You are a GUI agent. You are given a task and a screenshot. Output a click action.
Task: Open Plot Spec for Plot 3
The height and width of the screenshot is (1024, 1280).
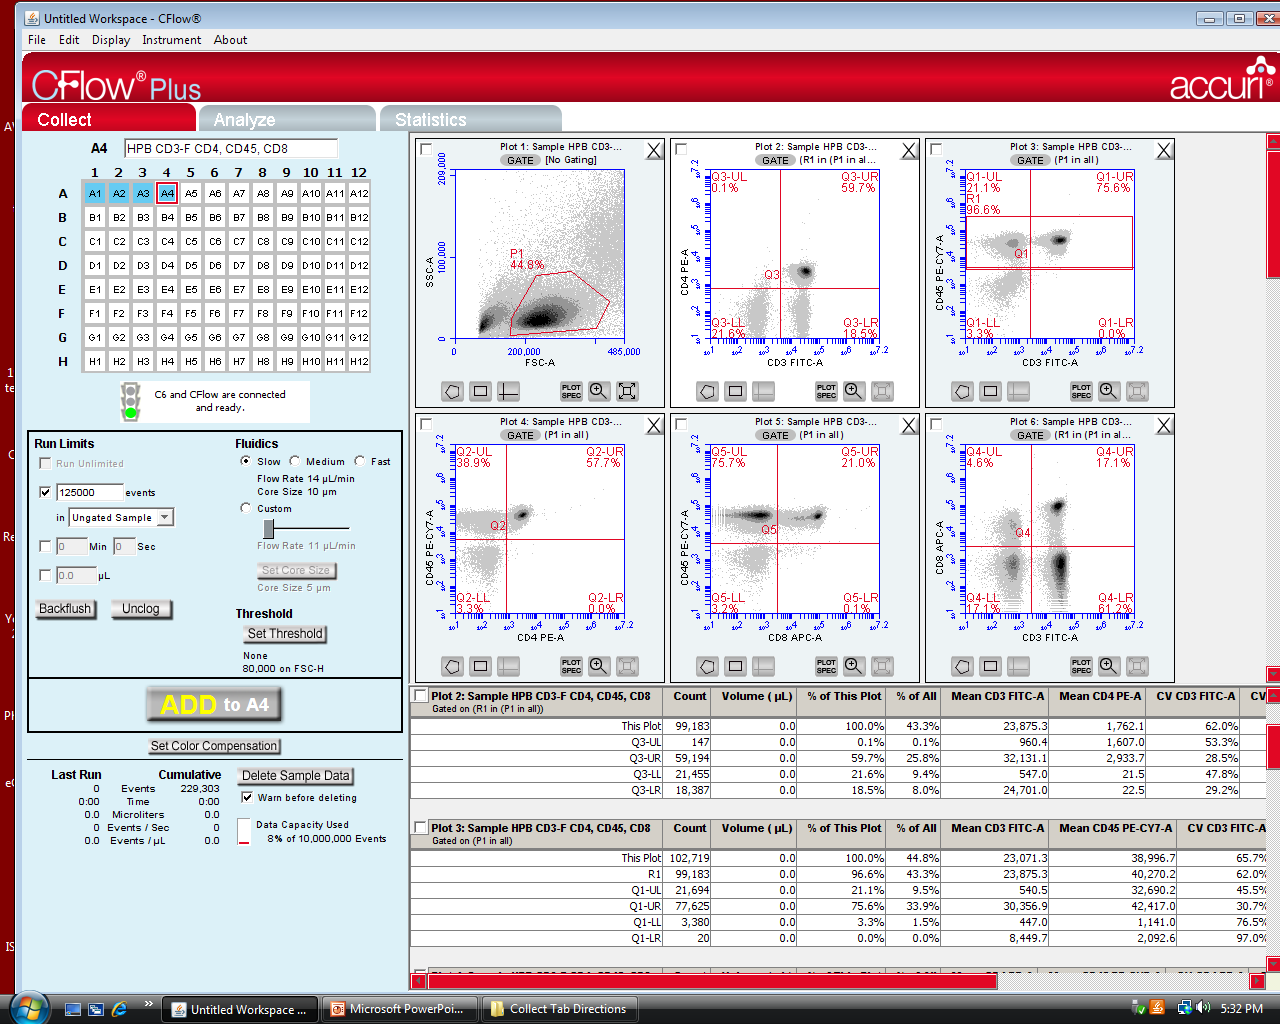[x=1081, y=391]
